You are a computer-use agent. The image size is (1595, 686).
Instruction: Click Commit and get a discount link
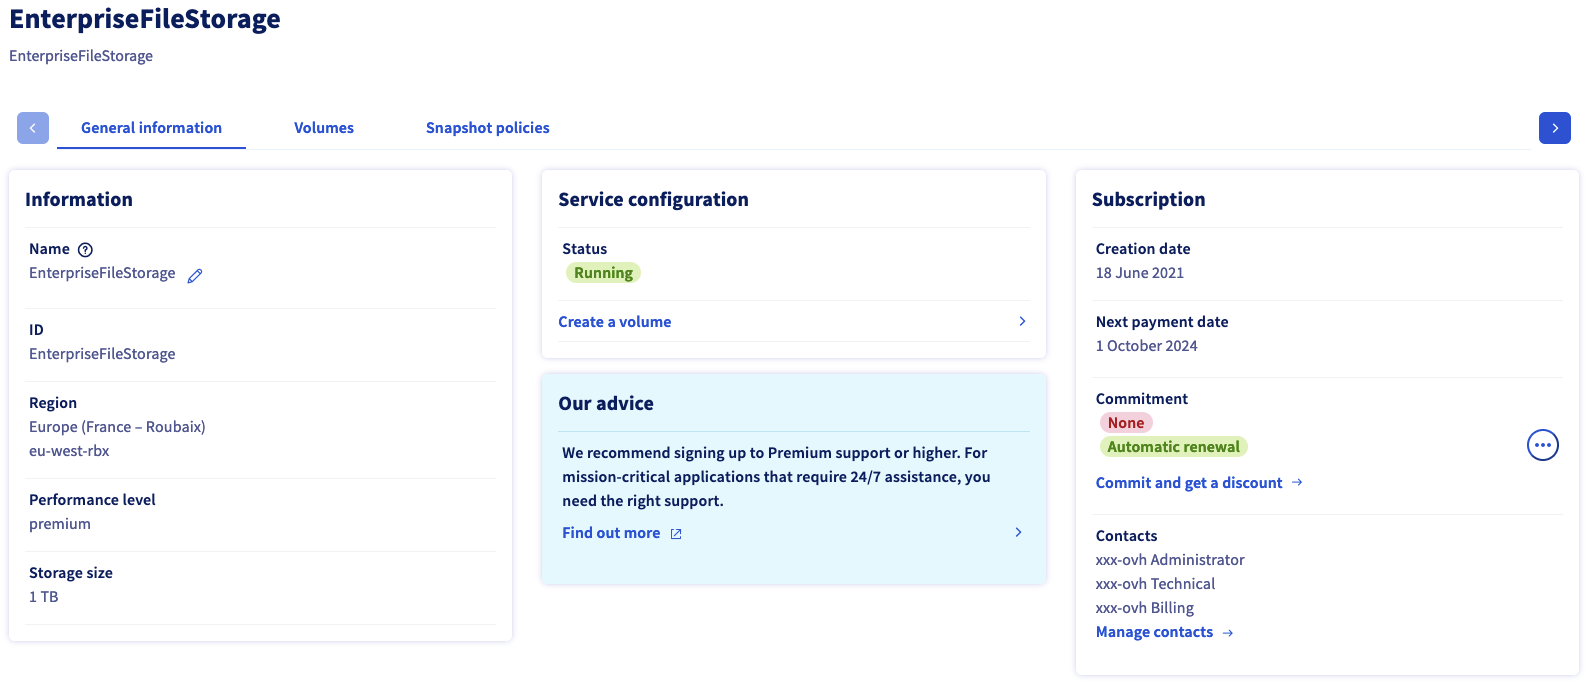1188,483
